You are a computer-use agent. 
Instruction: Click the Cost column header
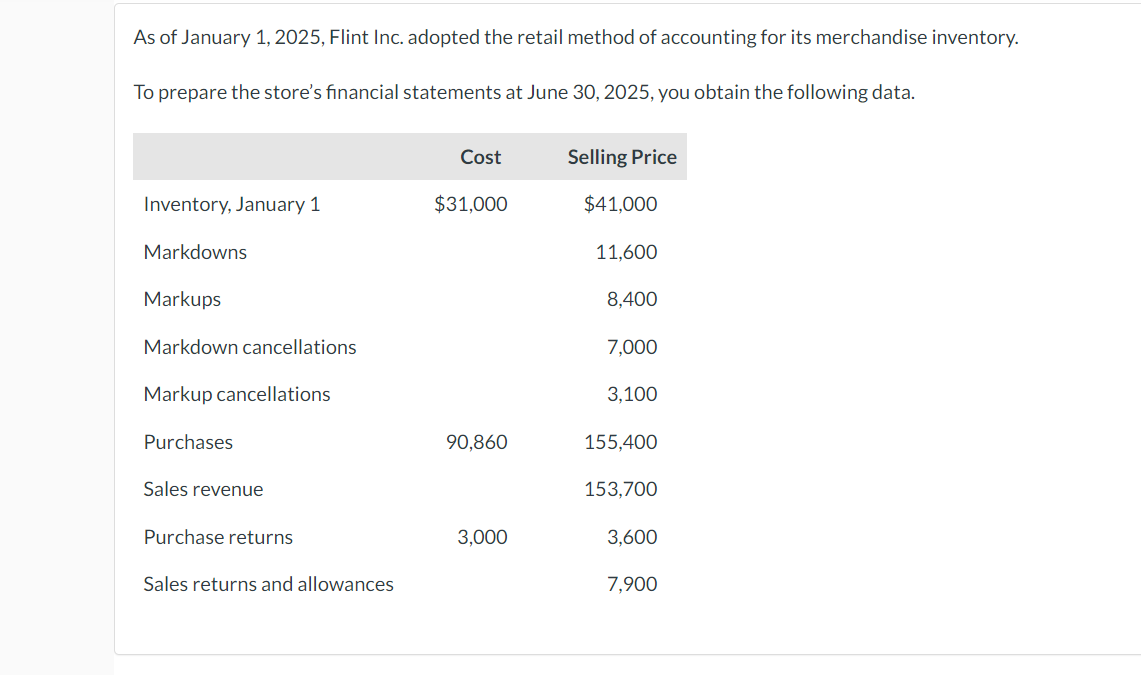pos(480,157)
